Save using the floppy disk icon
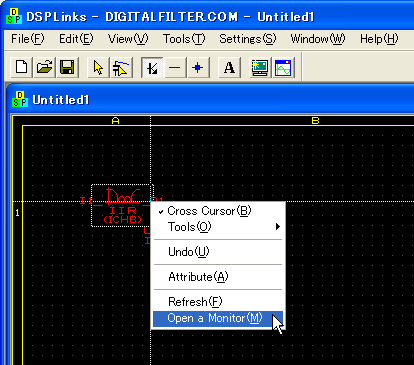 pos(68,67)
